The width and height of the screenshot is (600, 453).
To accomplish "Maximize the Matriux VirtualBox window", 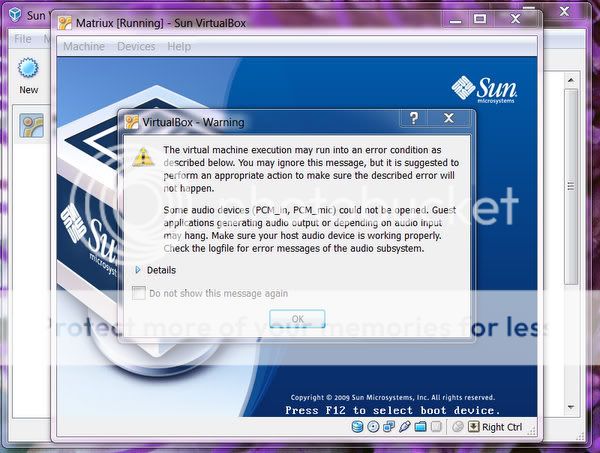I will 480,19.
